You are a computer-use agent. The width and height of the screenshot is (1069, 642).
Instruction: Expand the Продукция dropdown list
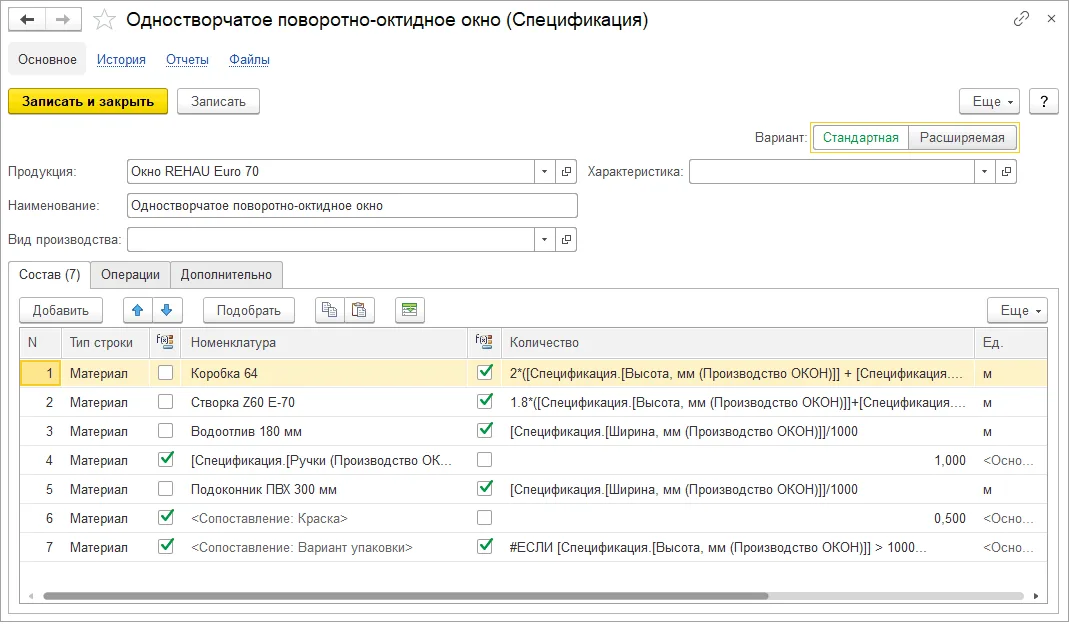tap(544, 172)
